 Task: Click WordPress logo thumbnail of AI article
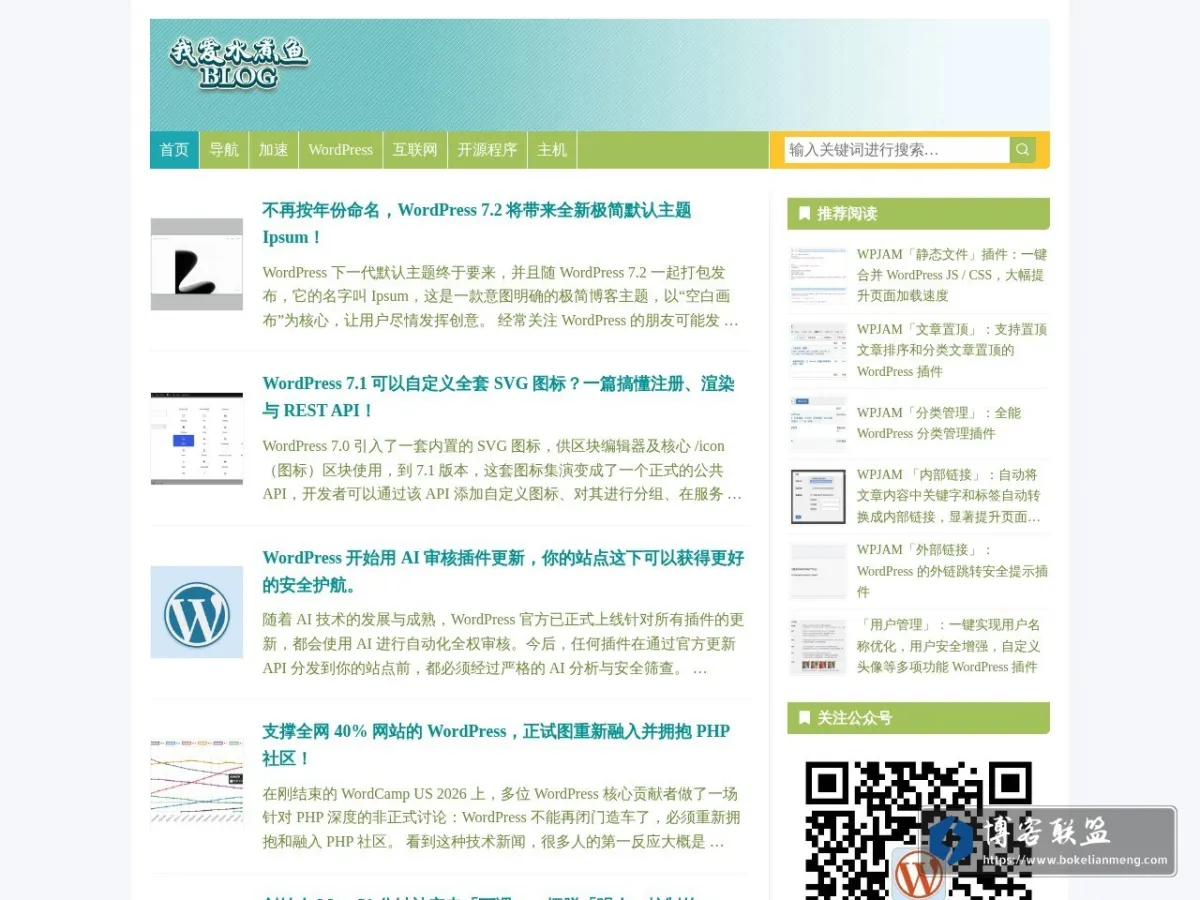point(197,612)
